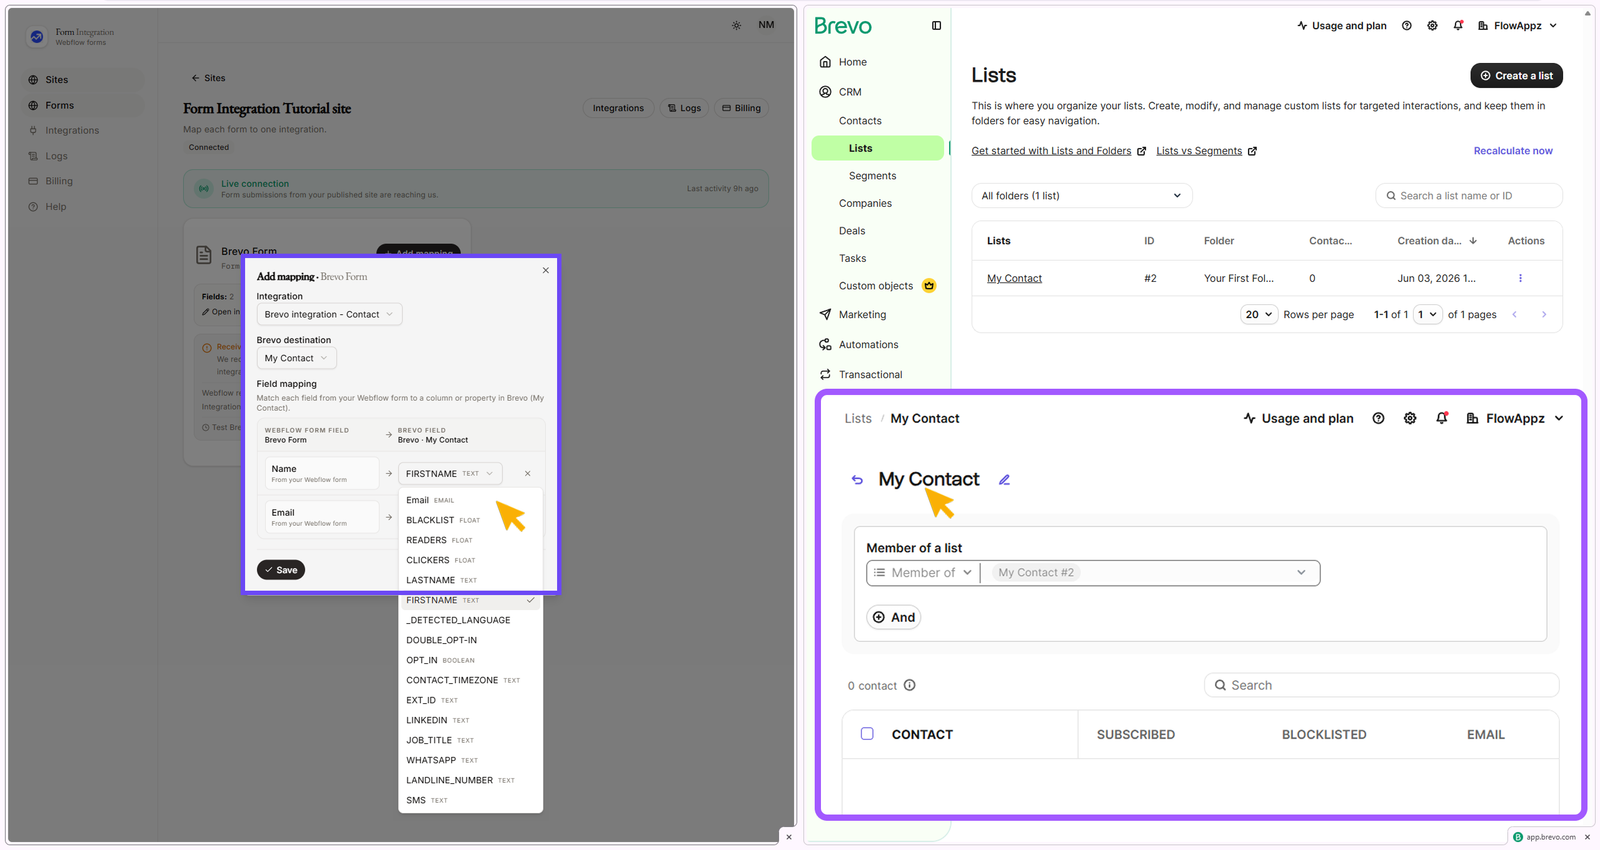Open Segments under CRM in Brevo

point(872,176)
